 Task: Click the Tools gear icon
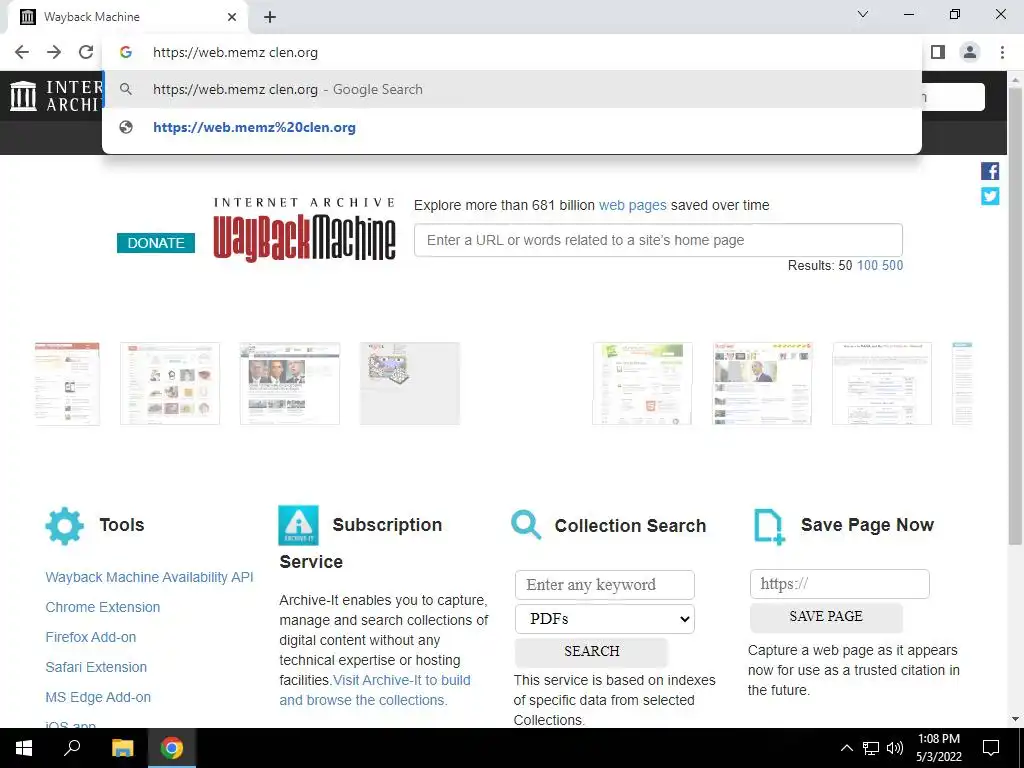[65, 526]
